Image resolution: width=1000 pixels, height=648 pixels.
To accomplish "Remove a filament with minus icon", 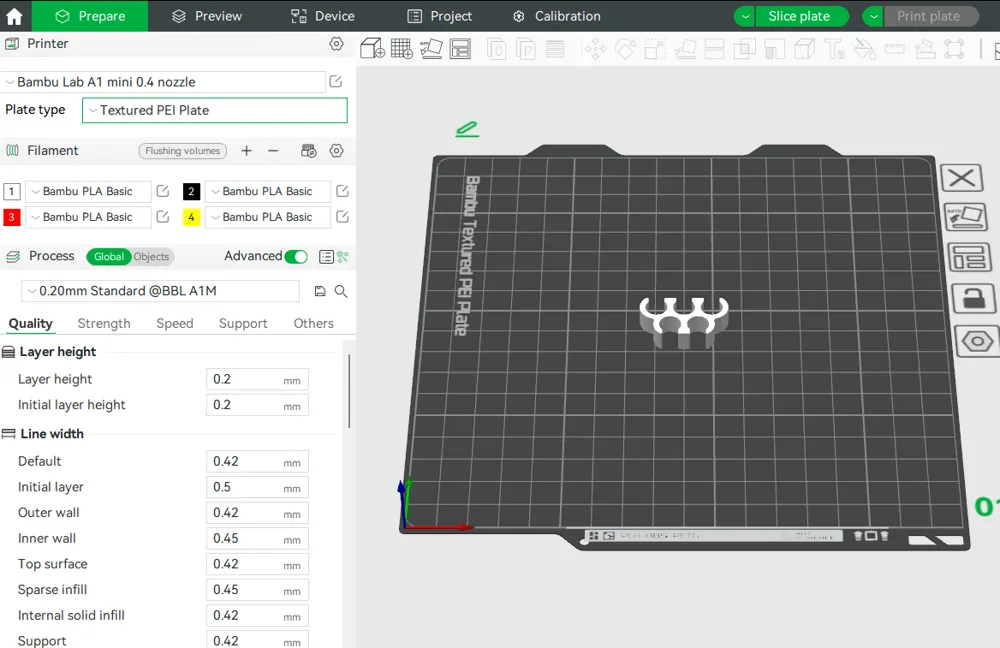I will coord(273,151).
